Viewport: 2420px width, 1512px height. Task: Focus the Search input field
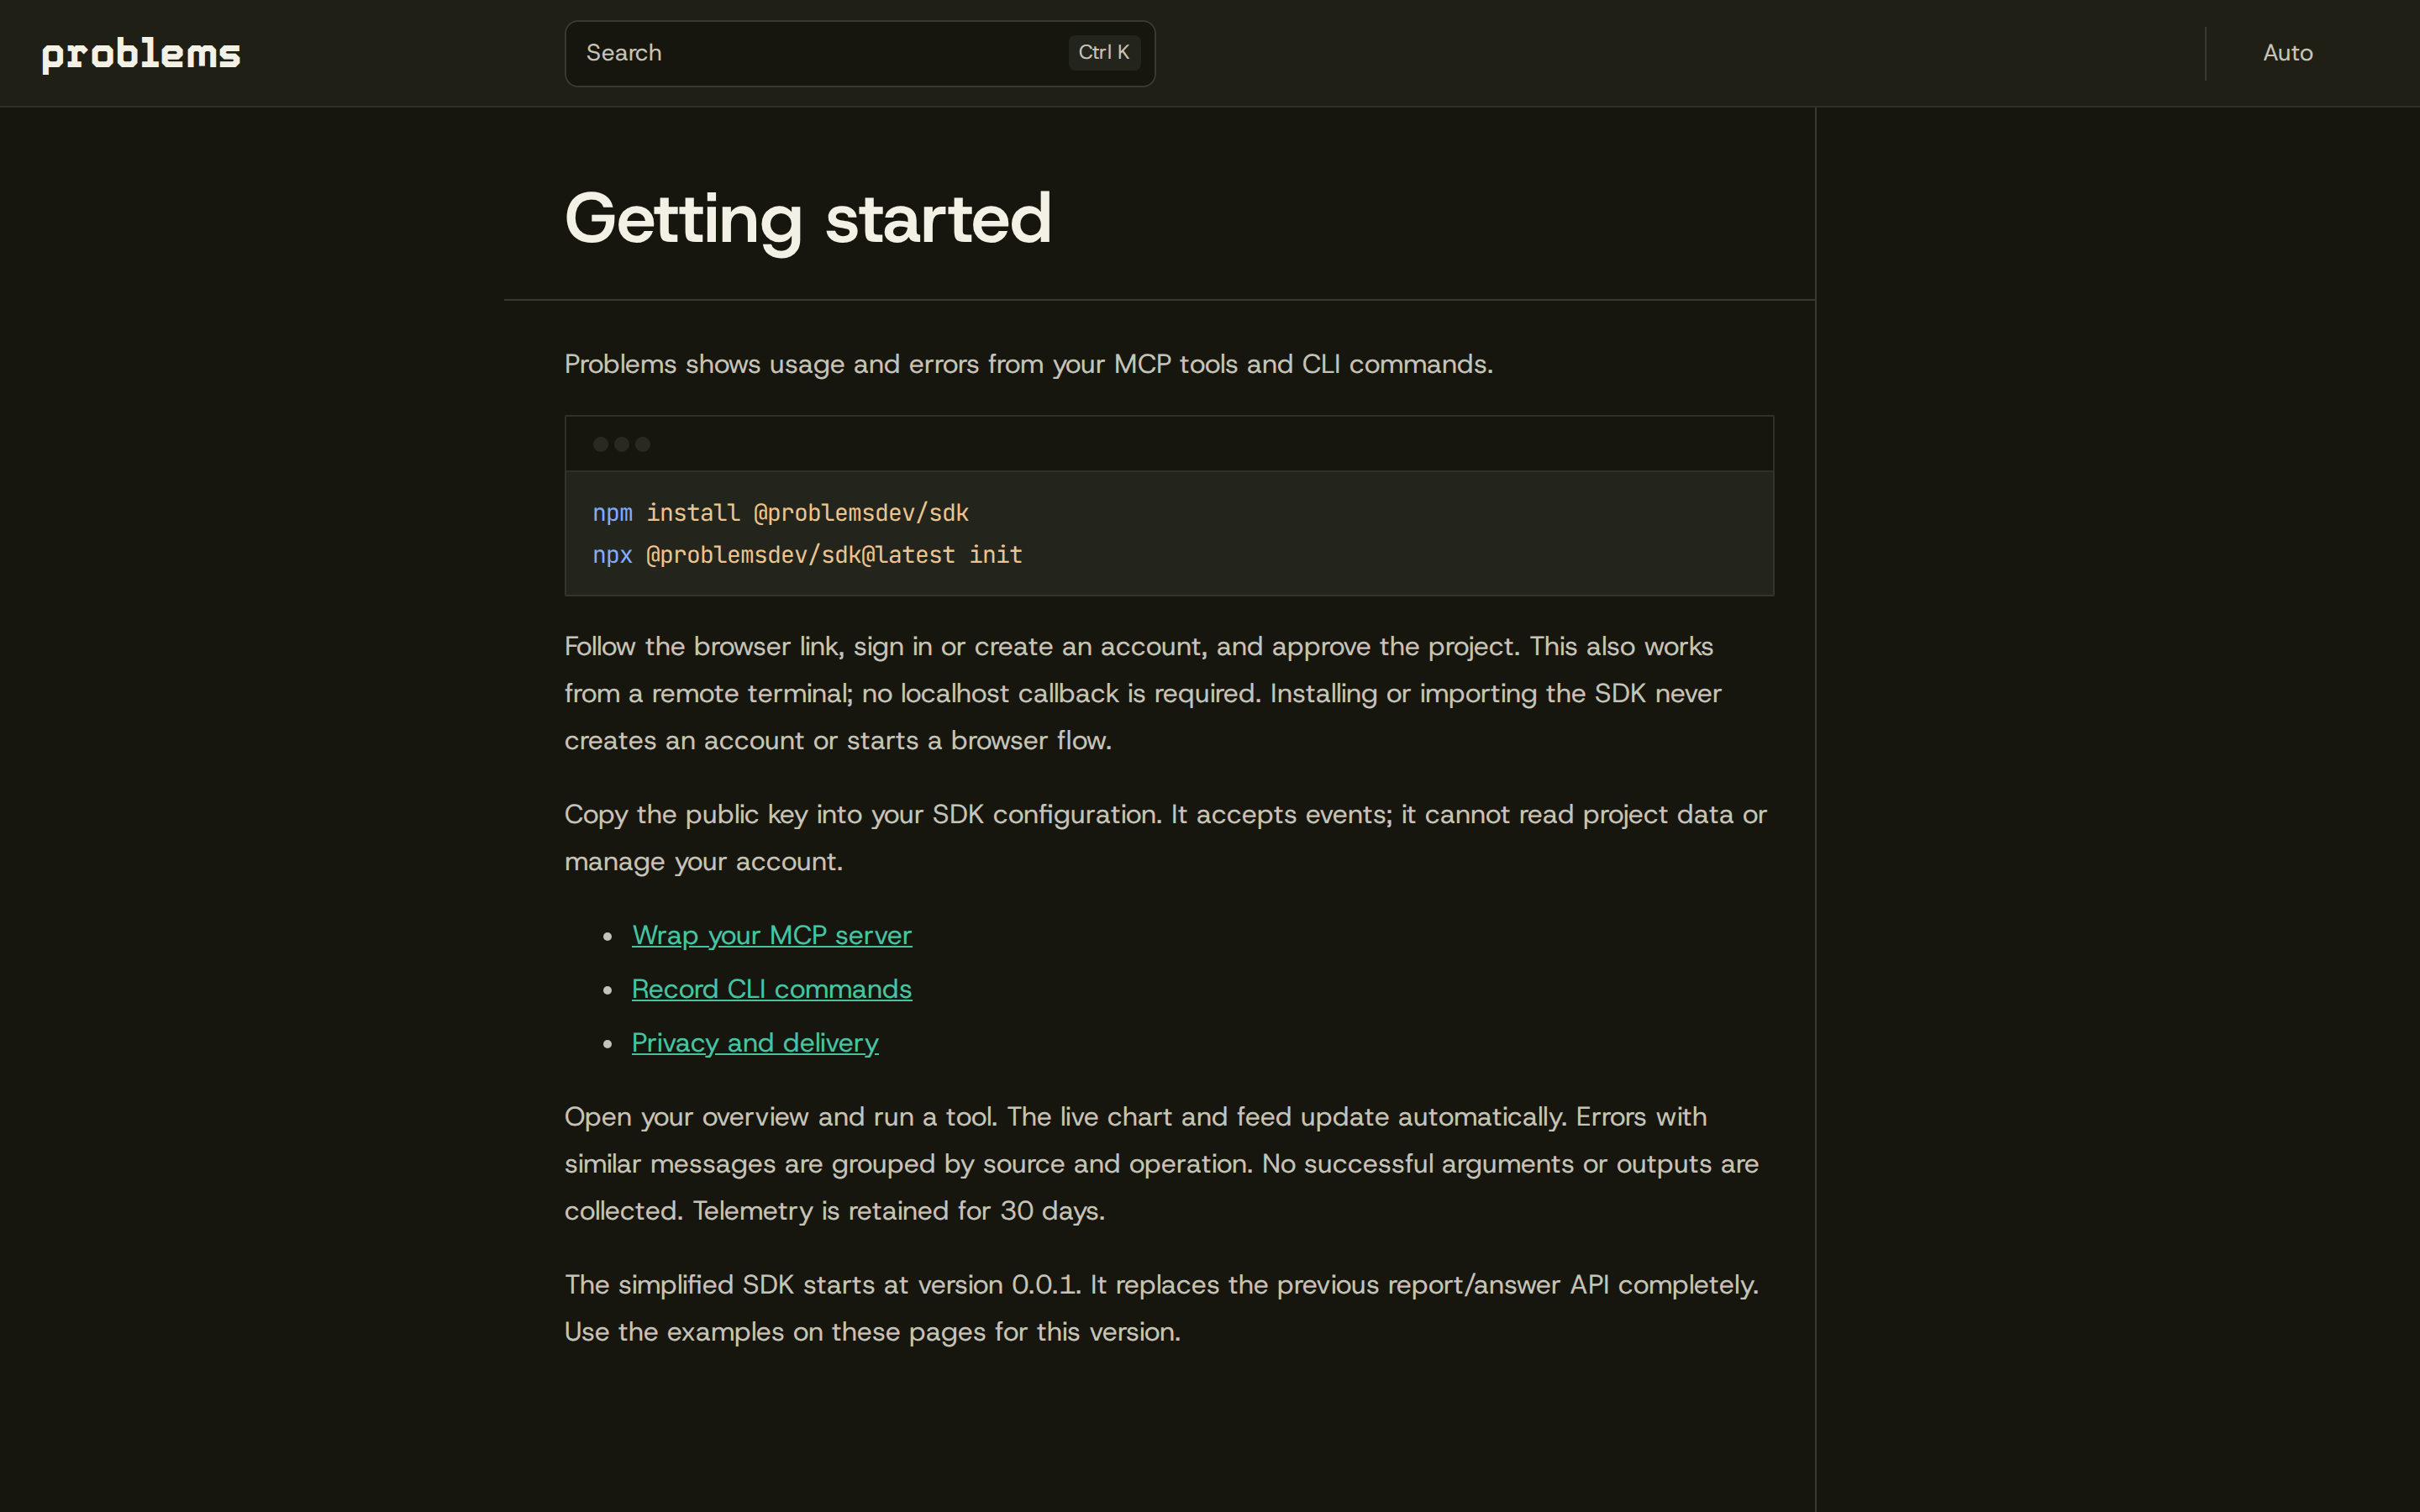coord(859,53)
